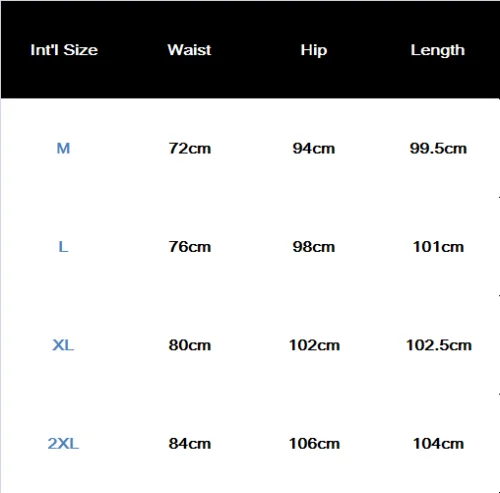Click the 102.5cm length value
The image size is (500, 493).
439,345
